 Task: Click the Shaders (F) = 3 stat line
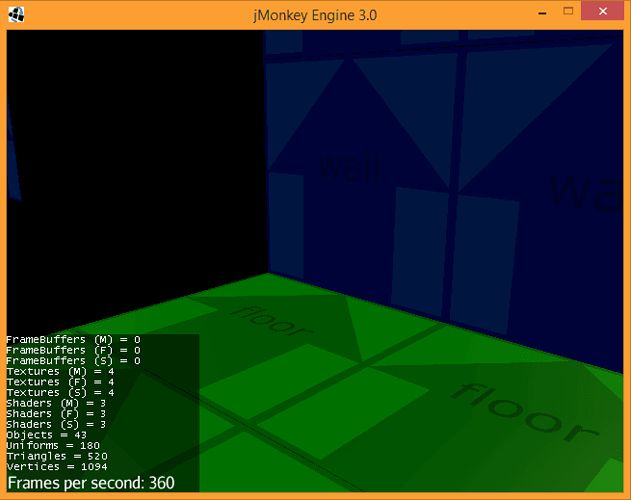coord(56,414)
